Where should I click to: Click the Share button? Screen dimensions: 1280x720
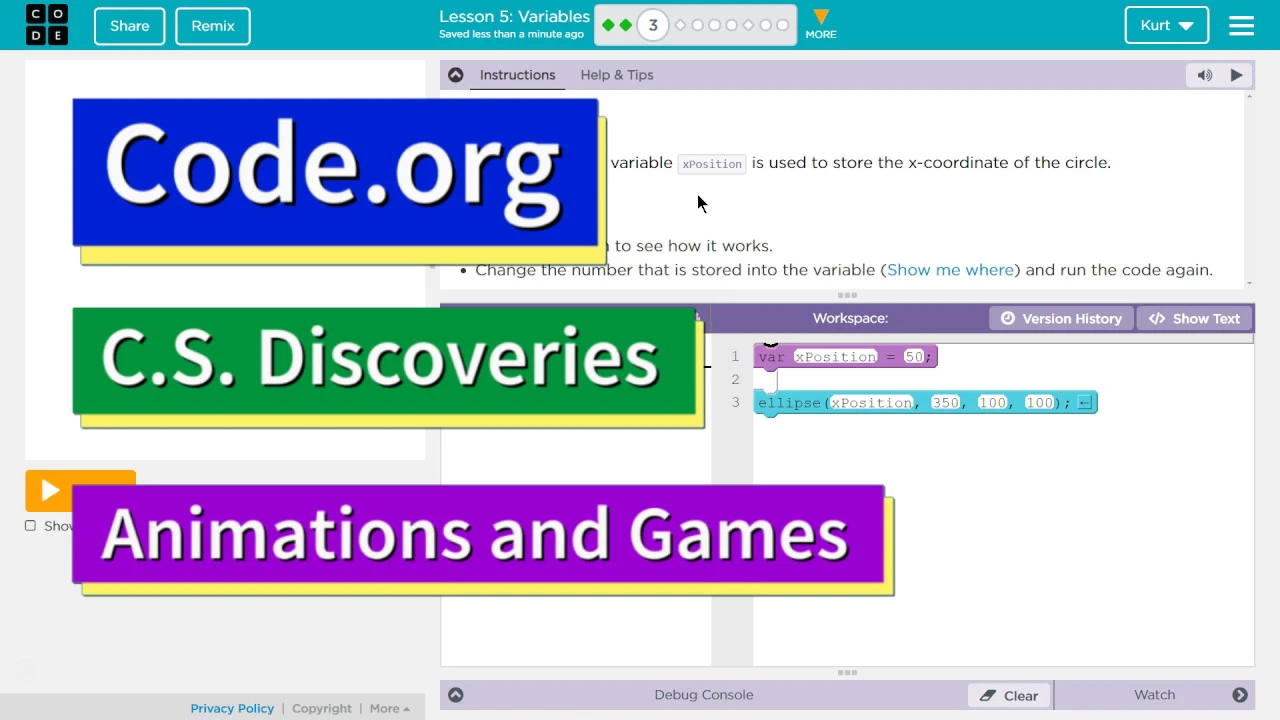tap(130, 26)
